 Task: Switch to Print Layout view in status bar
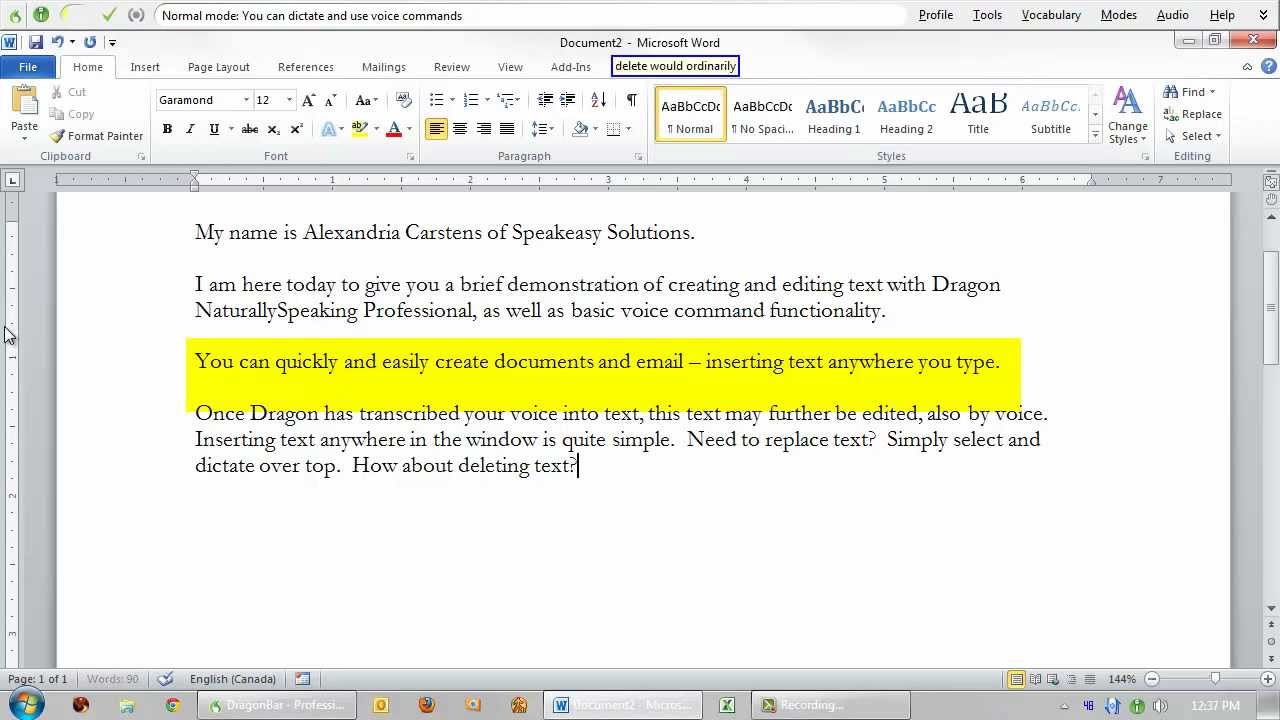pos(1016,679)
